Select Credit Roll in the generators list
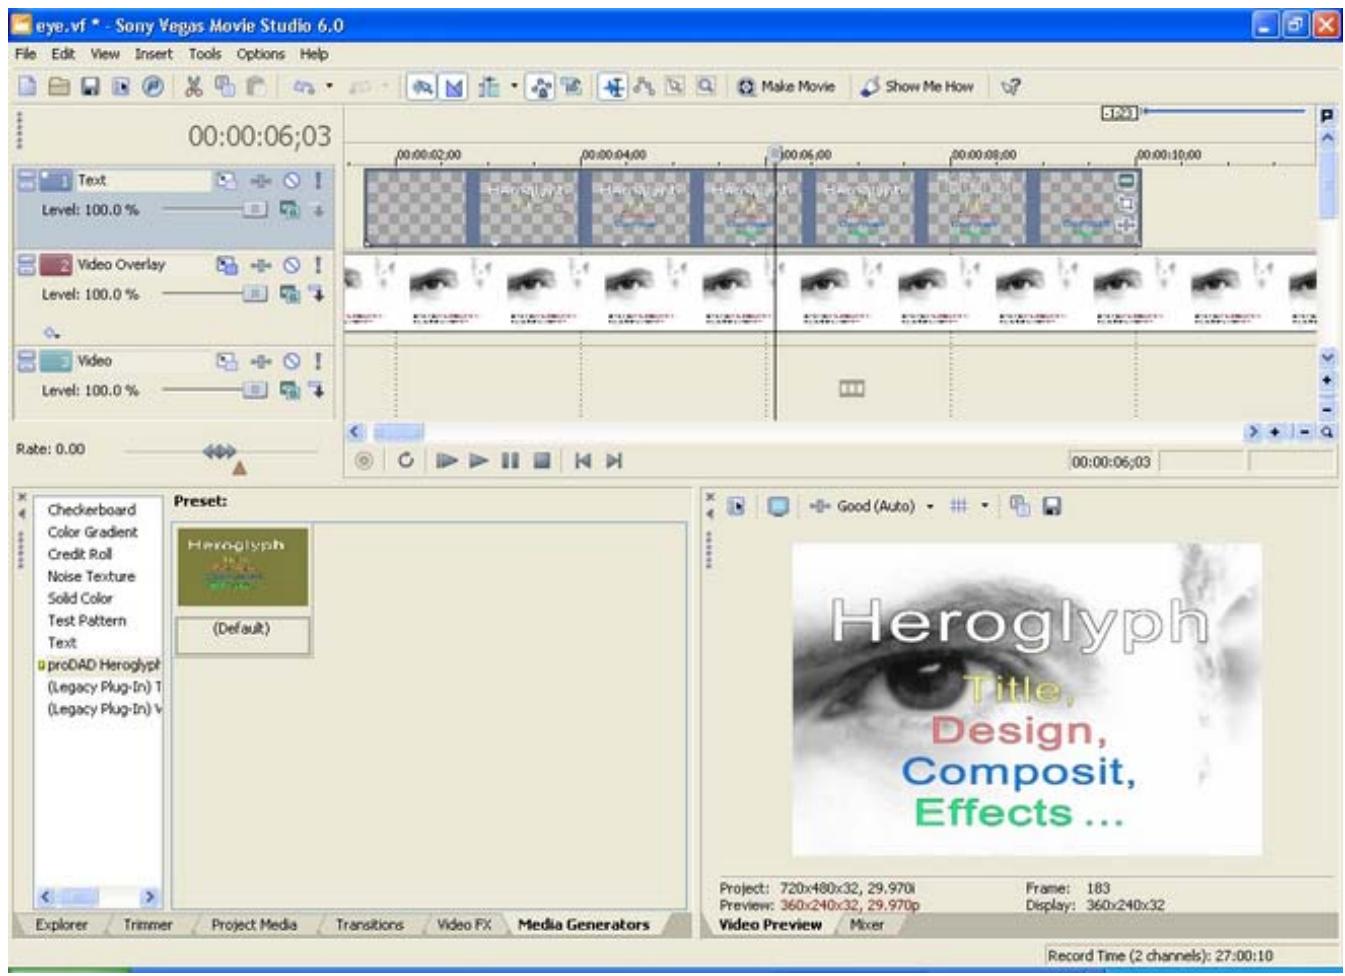 tap(80, 554)
